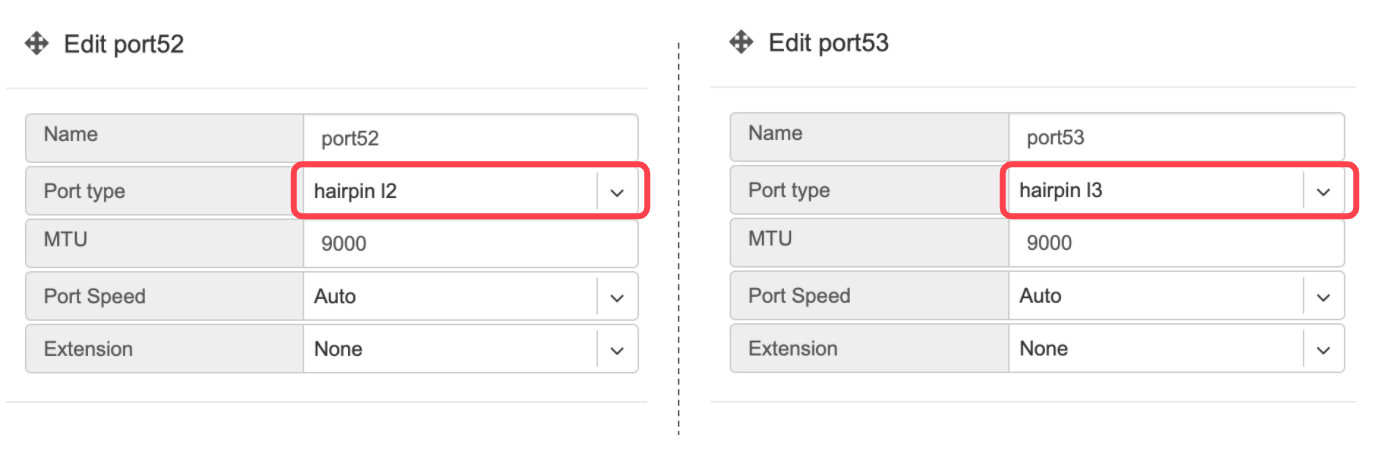Viewport: 1390px width, 452px height.
Task: Expand port53 Port Speed Auto dropdown
Action: (x=1177, y=296)
